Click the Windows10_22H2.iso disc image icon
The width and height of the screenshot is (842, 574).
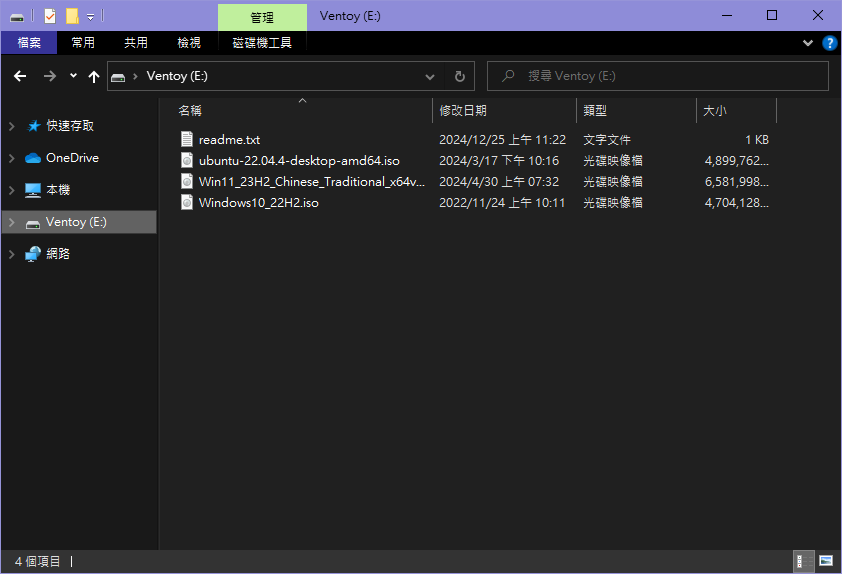pyautogui.click(x=186, y=202)
